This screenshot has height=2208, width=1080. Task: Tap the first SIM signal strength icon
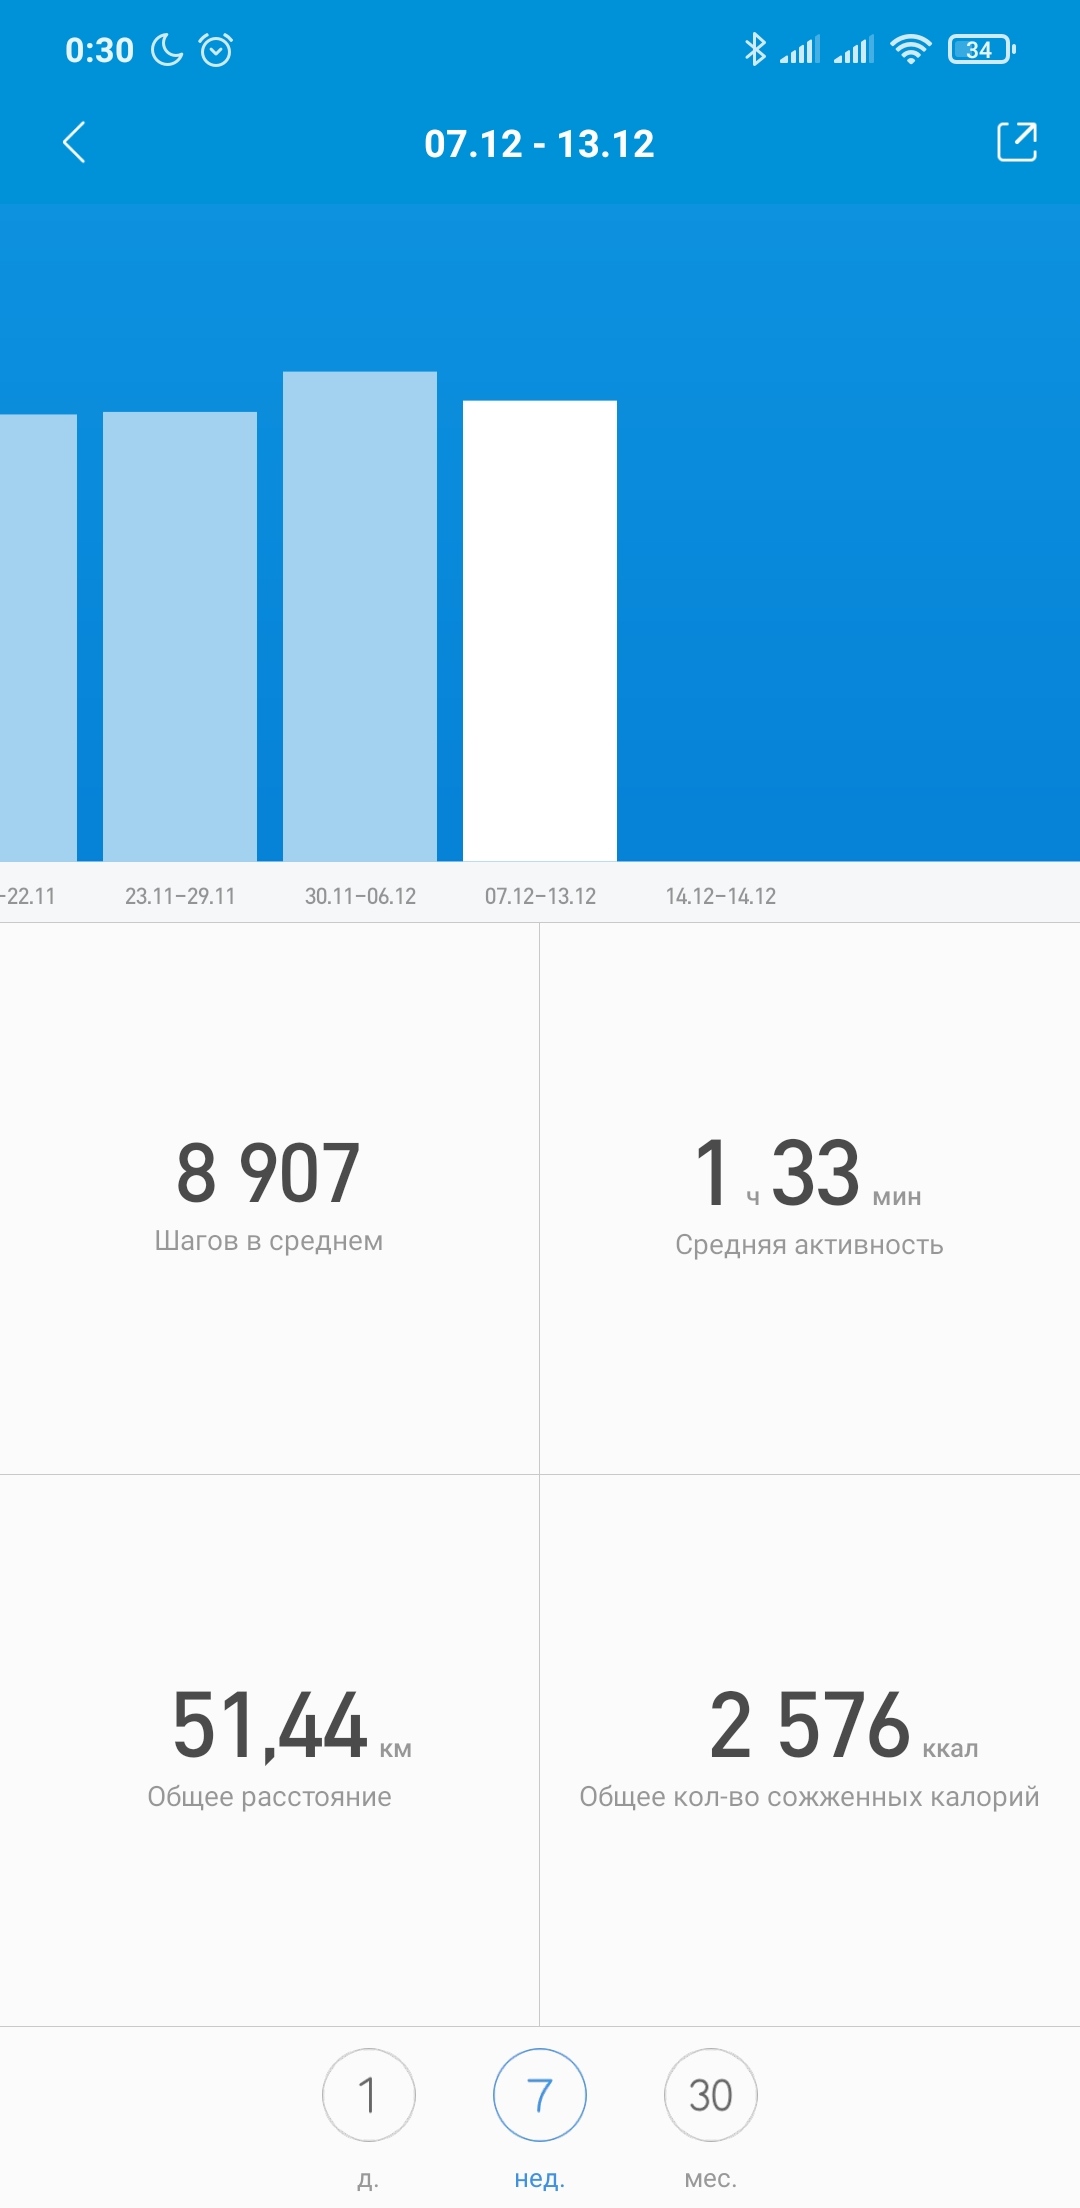pos(800,48)
